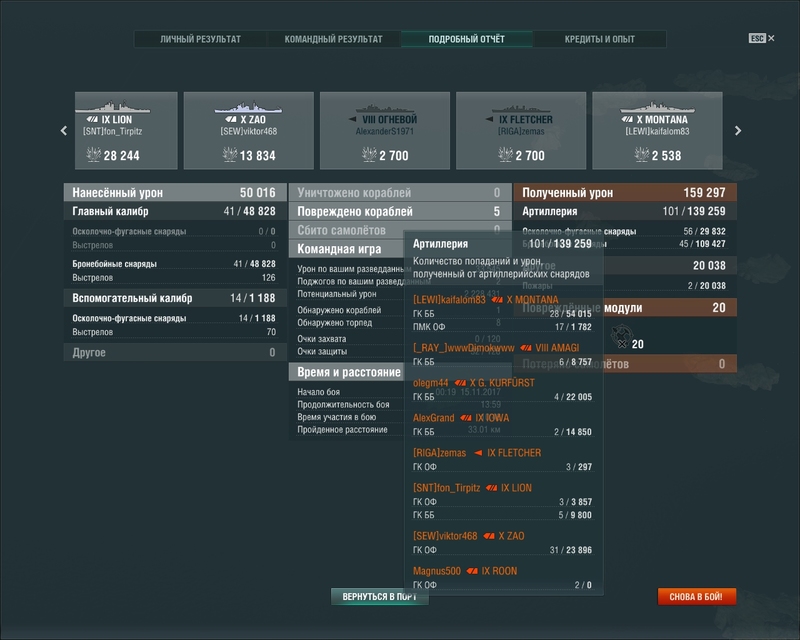The height and width of the screenshot is (640, 800).
Task: Click the ВЕРНУТЬСЯ В ПОРТ button
Action: tap(380, 597)
